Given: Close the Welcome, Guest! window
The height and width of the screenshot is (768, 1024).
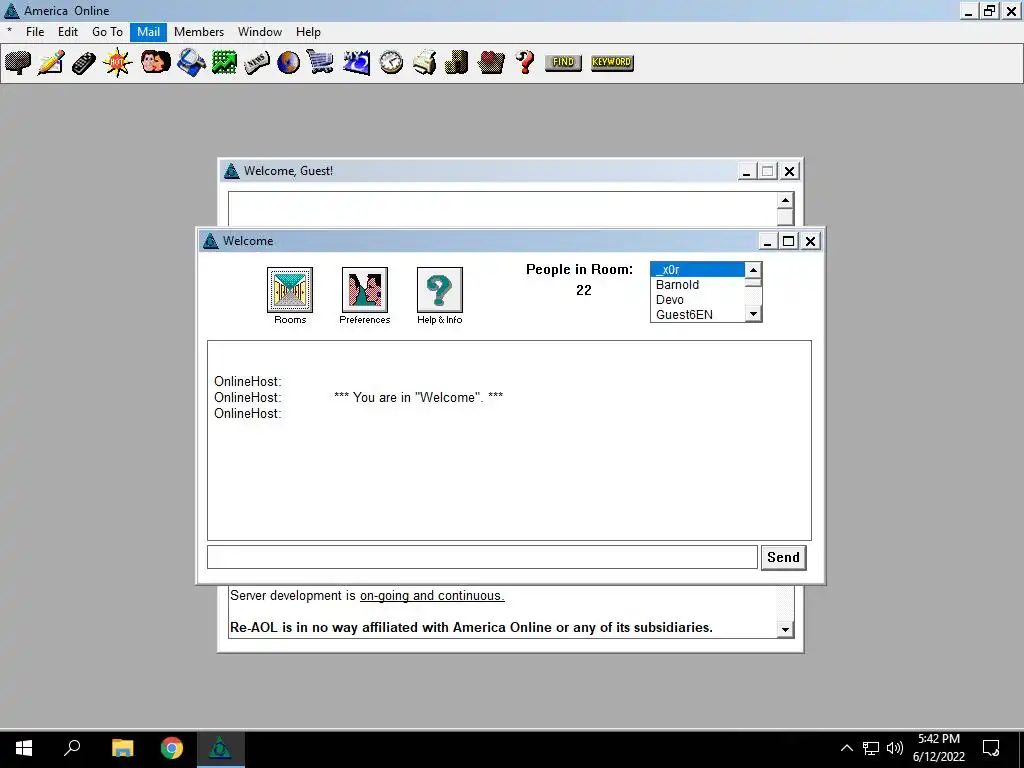Looking at the screenshot, I should pyautogui.click(x=789, y=172).
